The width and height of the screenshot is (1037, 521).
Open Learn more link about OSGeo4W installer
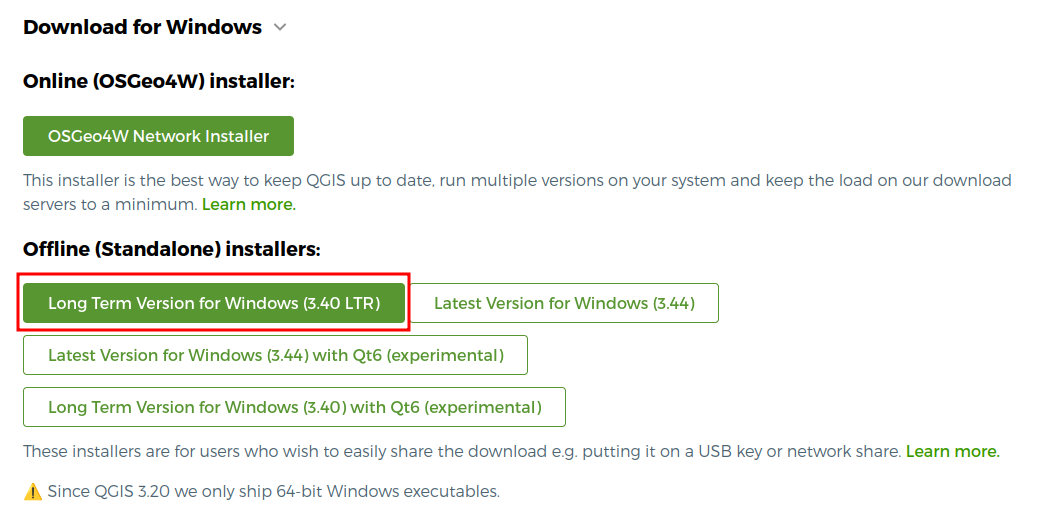(248, 204)
